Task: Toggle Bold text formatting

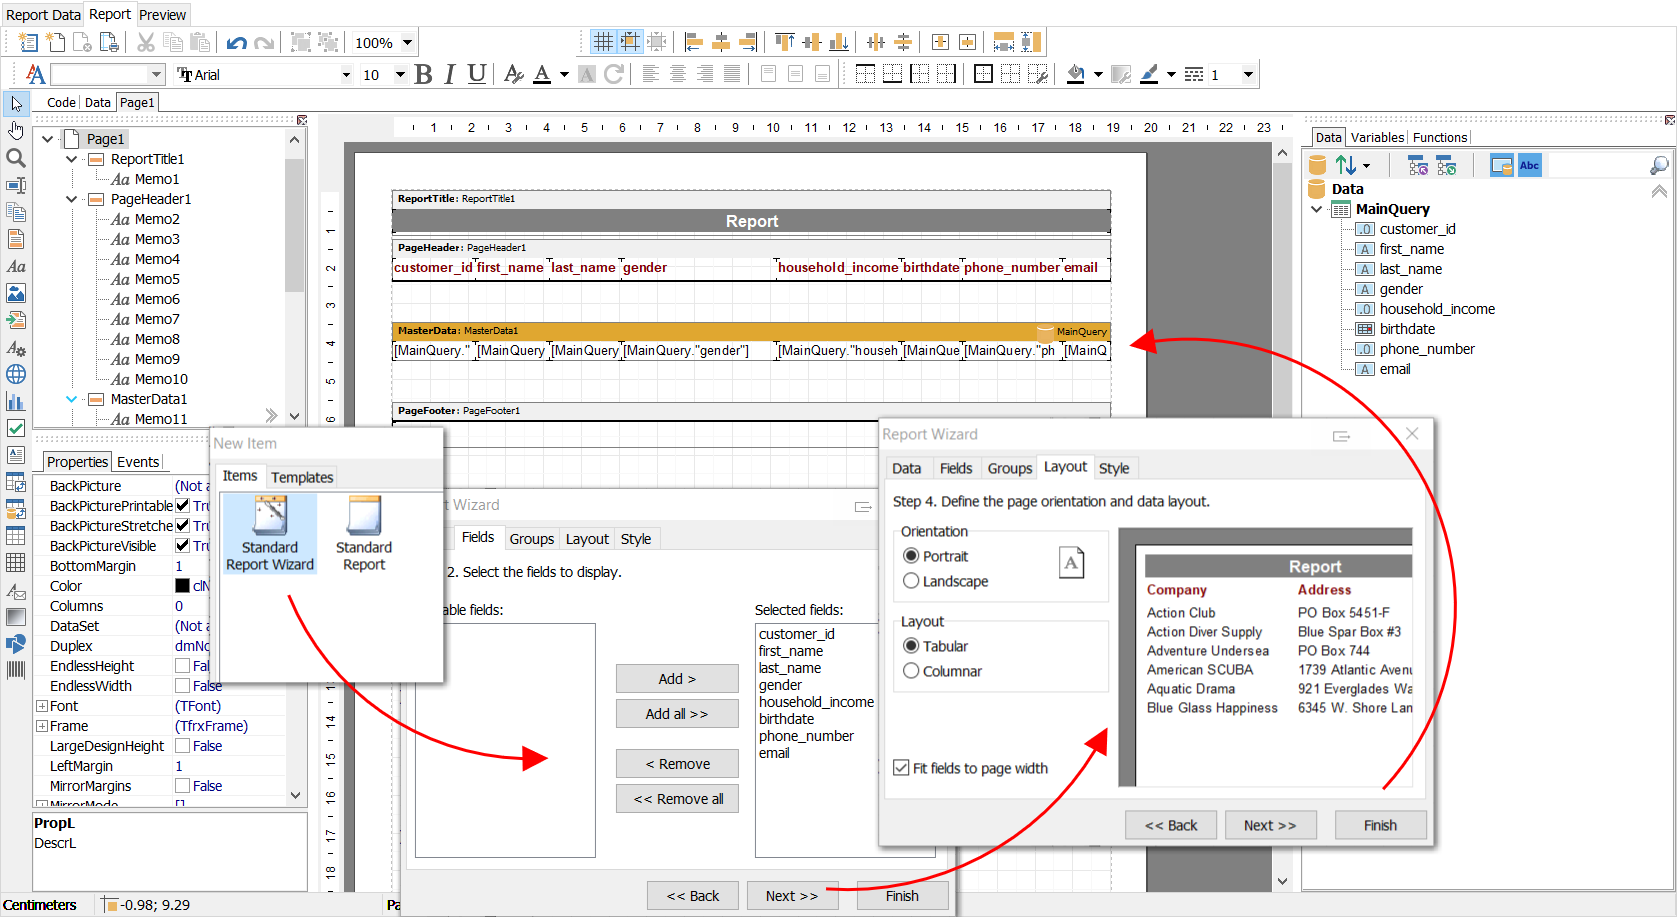Action: (x=423, y=74)
